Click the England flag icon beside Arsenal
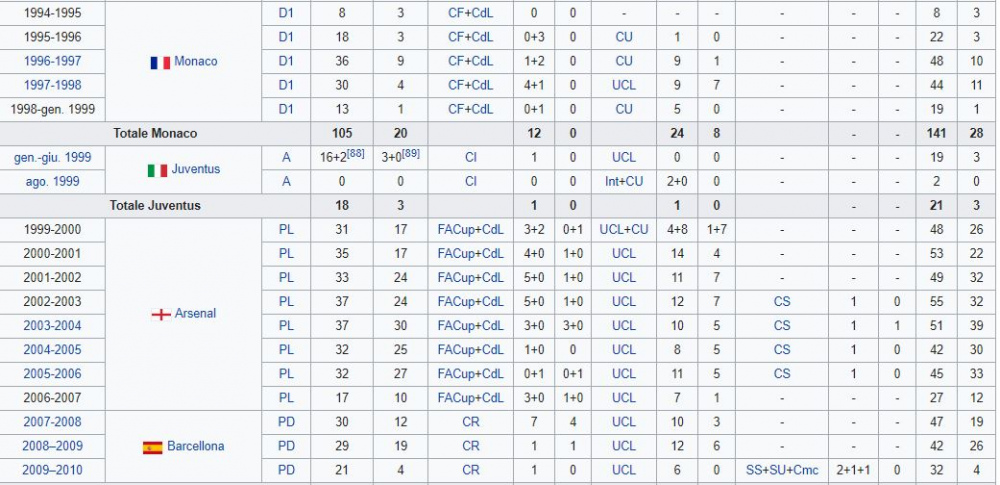Screen dimensions: 1000x485 tap(161, 314)
